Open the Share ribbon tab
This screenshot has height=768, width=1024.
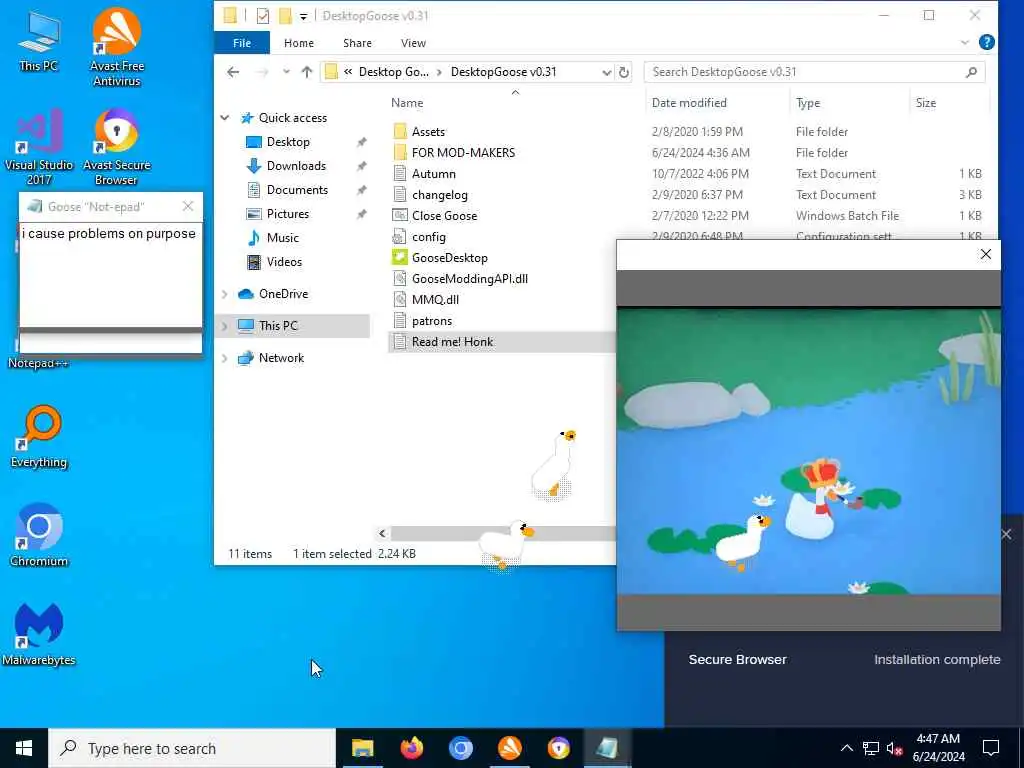click(x=357, y=42)
